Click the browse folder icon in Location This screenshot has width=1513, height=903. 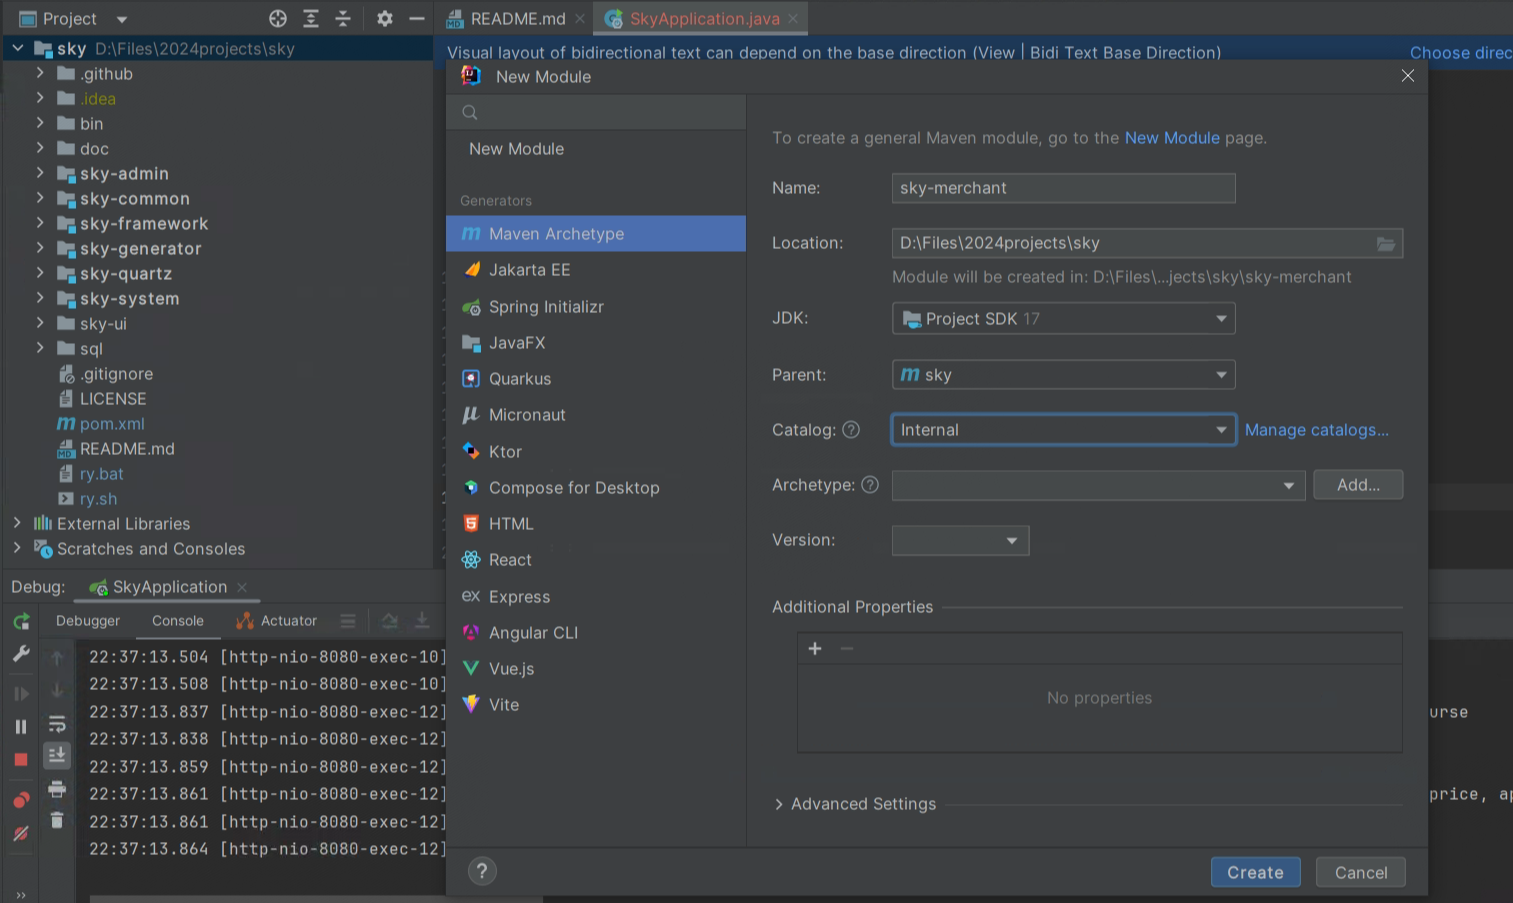(1386, 243)
